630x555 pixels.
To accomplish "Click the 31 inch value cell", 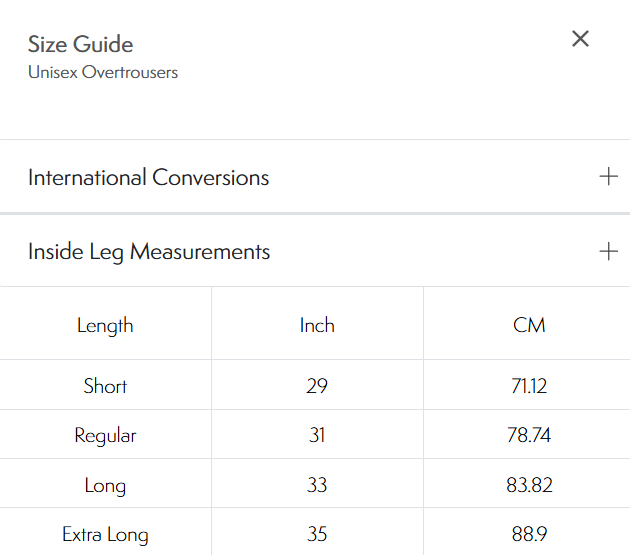I will pyautogui.click(x=317, y=435).
